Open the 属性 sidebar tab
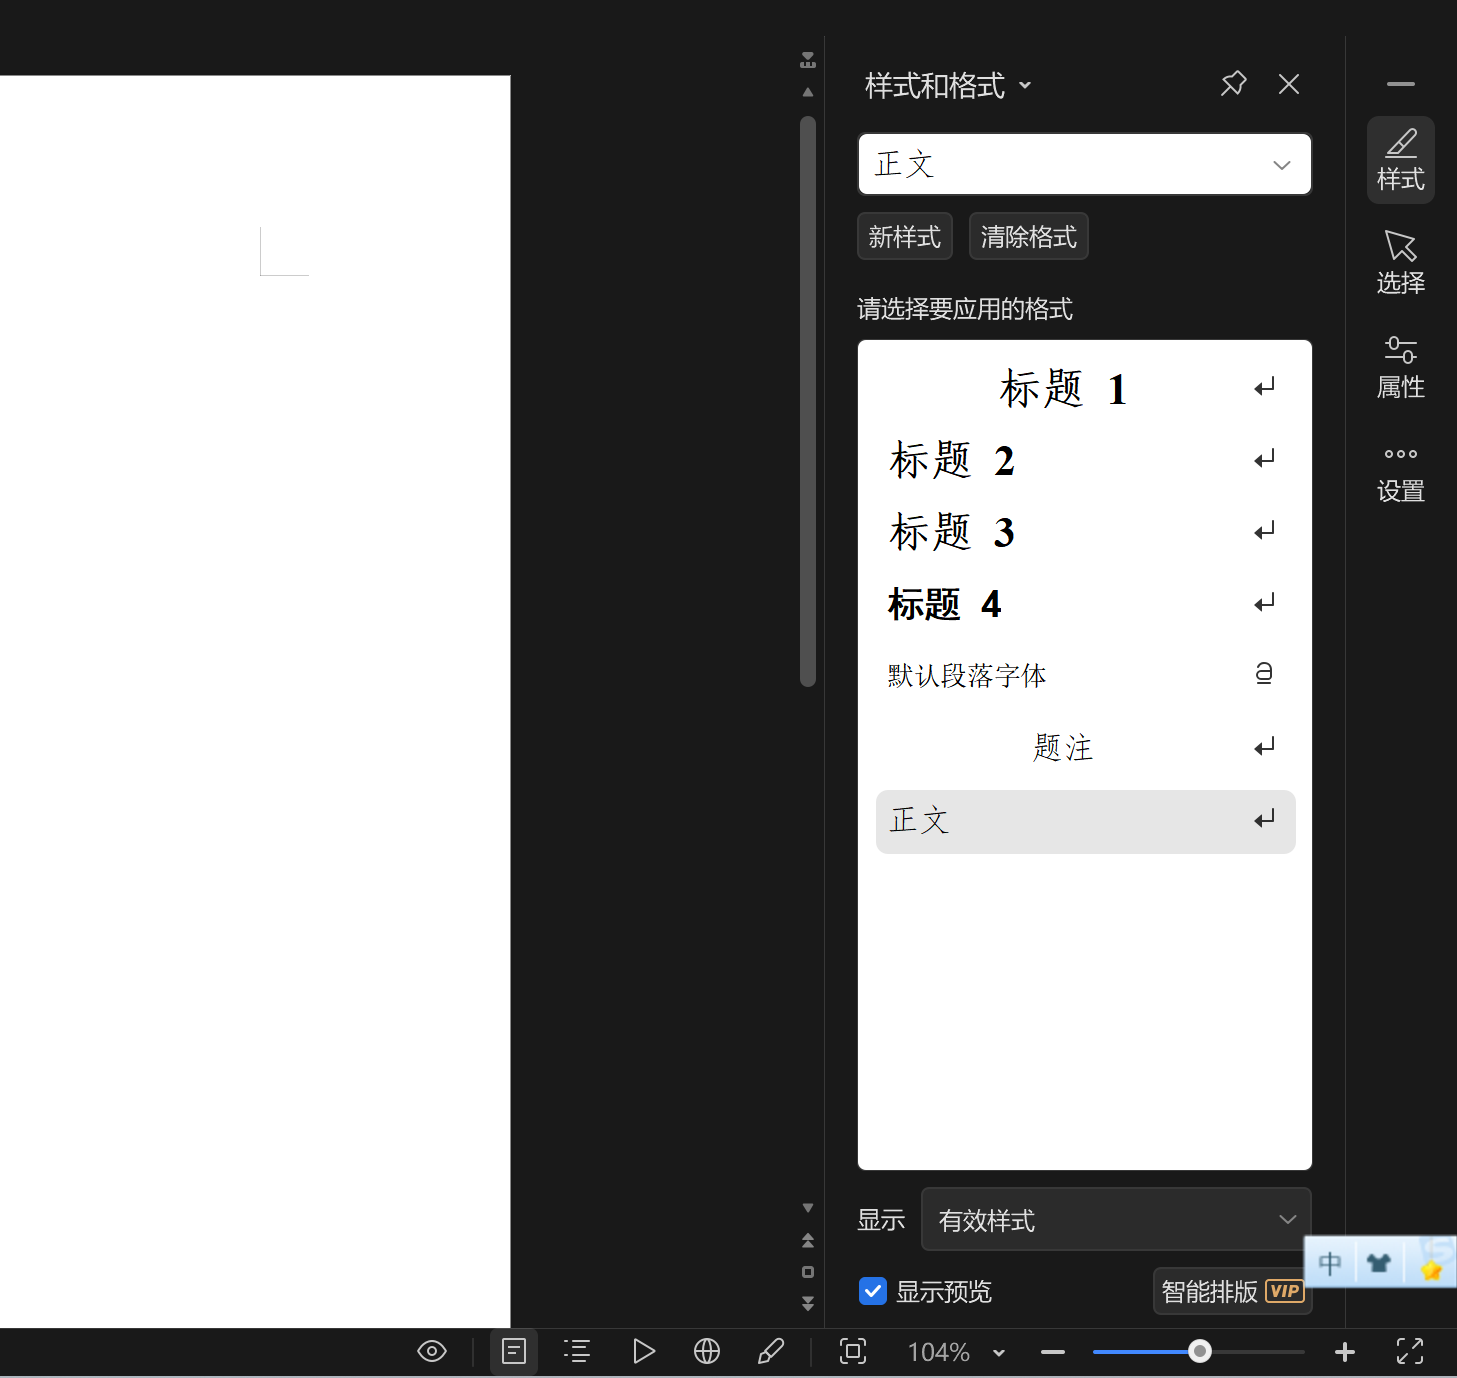 click(x=1401, y=368)
